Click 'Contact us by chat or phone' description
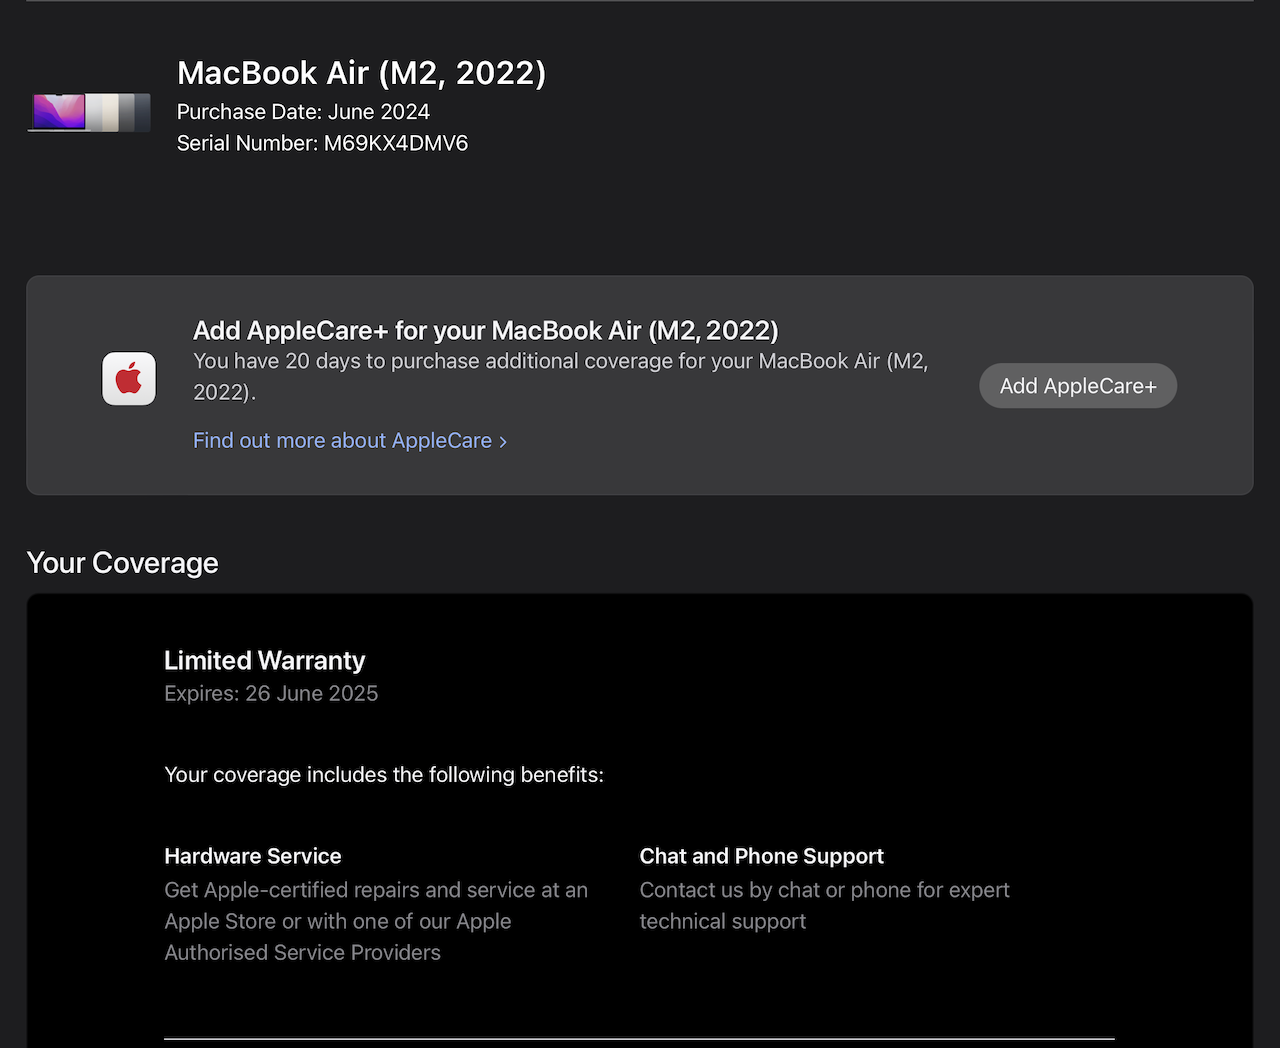This screenshot has height=1048, width=1280. point(825,906)
